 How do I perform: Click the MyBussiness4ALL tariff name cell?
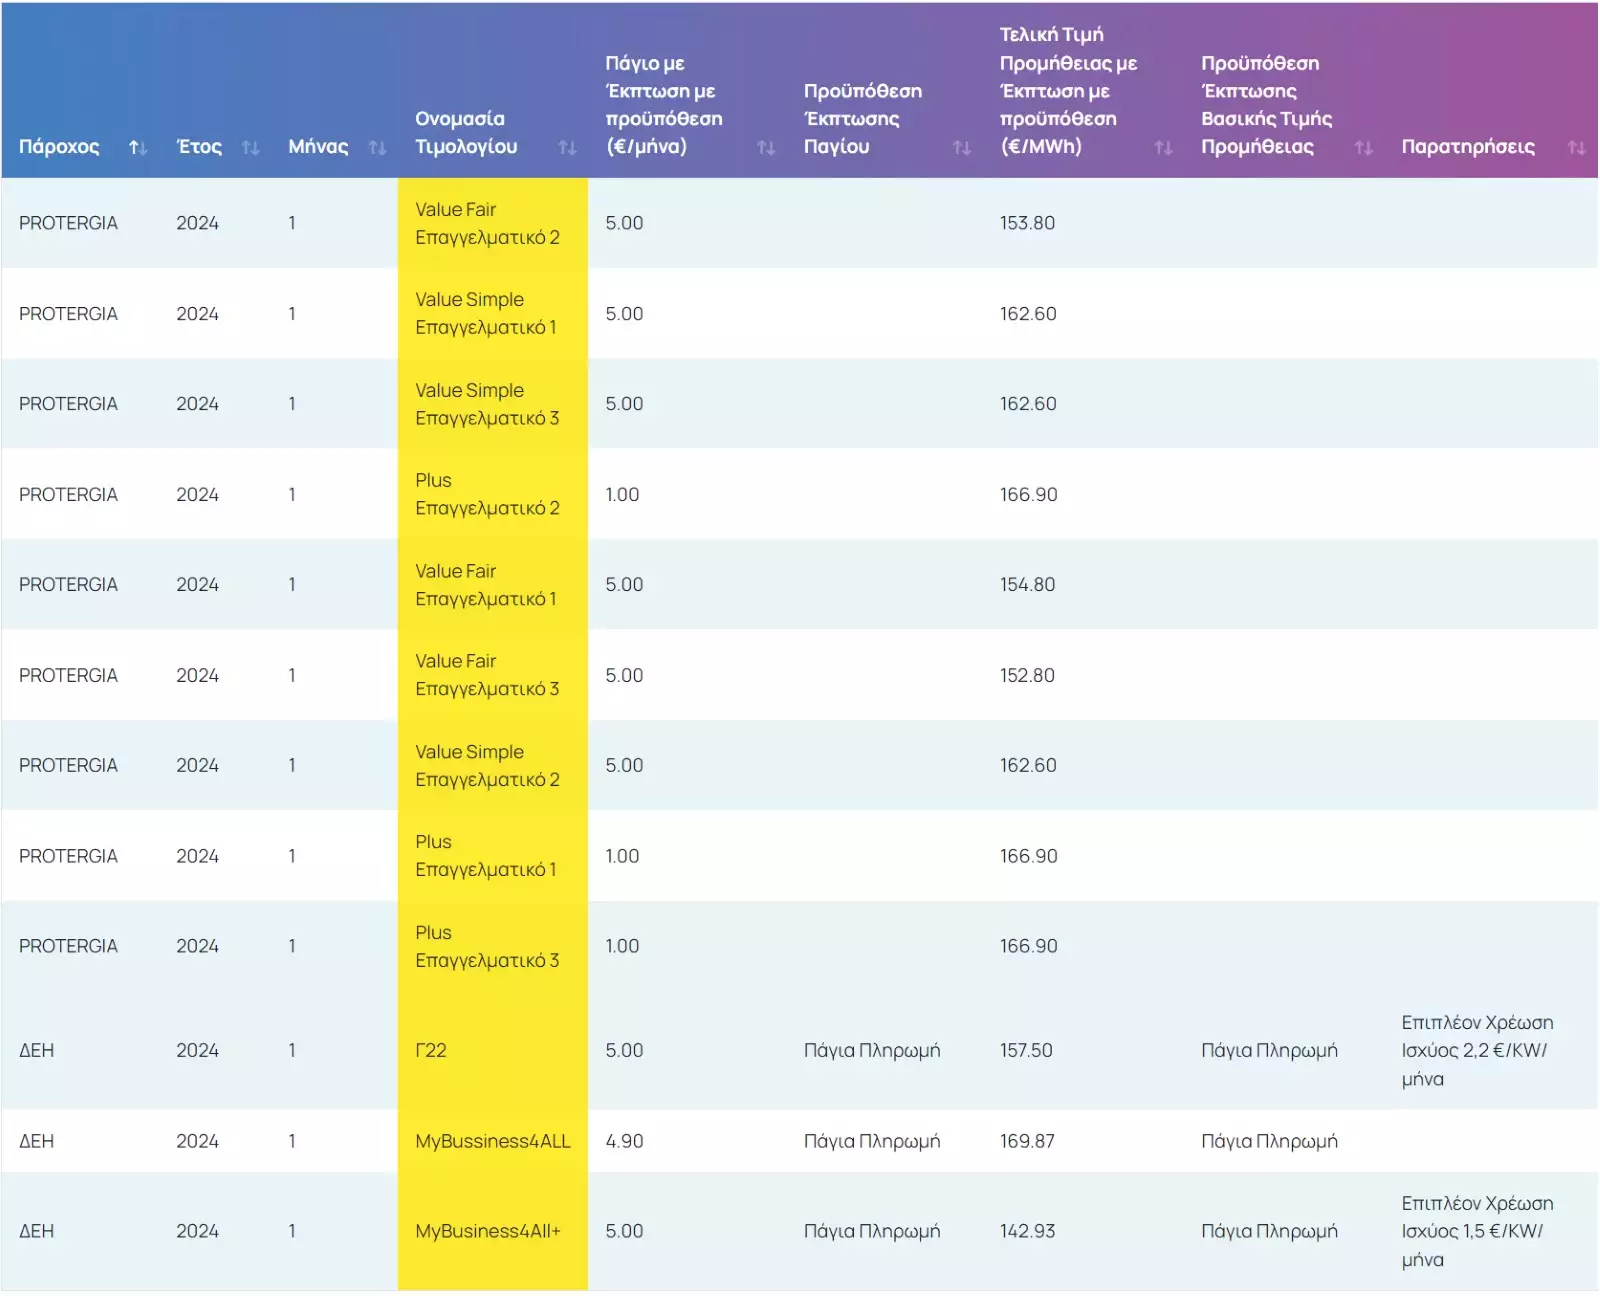[492, 1141]
